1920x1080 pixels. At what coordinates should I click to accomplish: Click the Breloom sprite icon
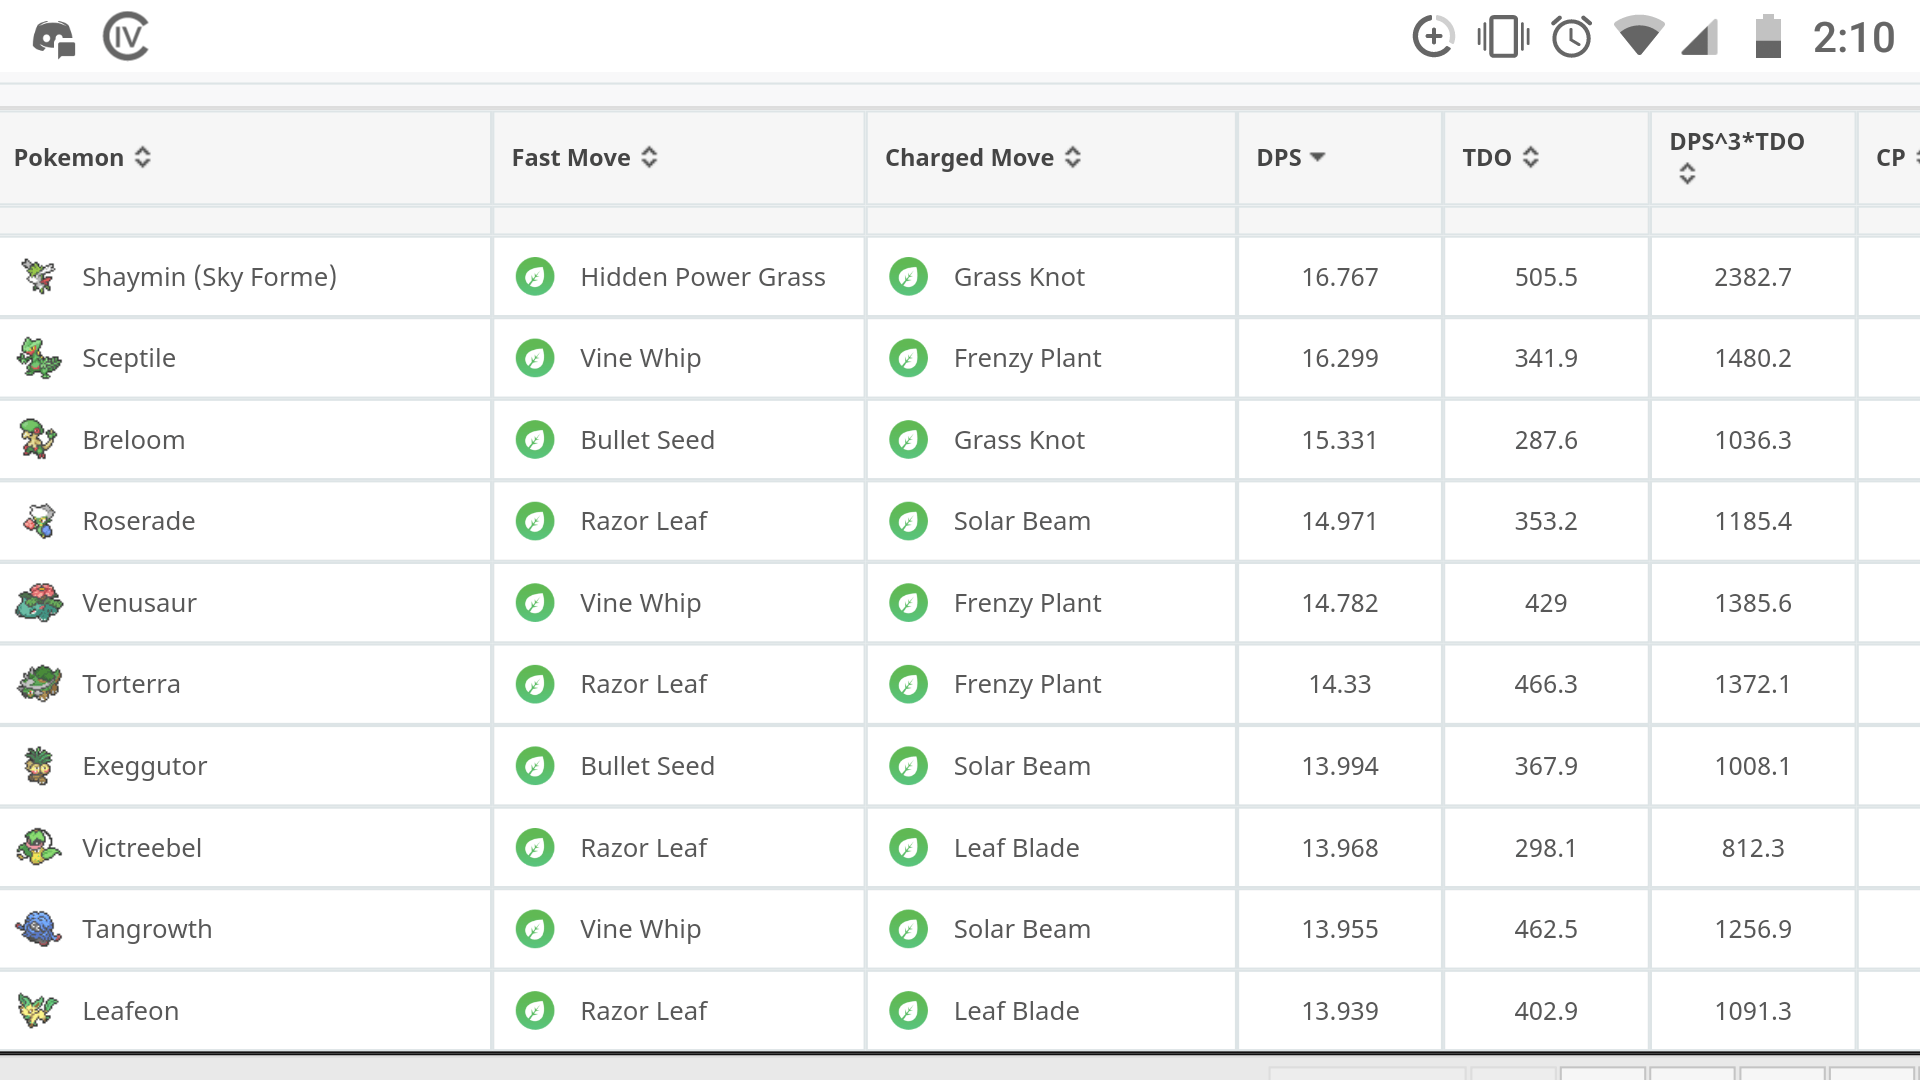(x=39, y=439)
